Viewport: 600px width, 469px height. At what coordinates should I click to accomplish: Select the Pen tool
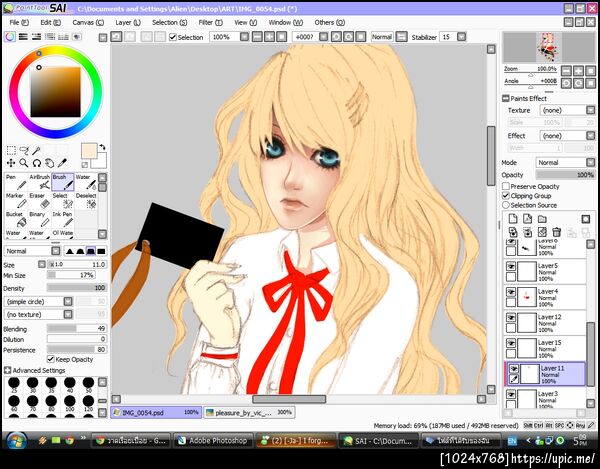tap(16, 182)
